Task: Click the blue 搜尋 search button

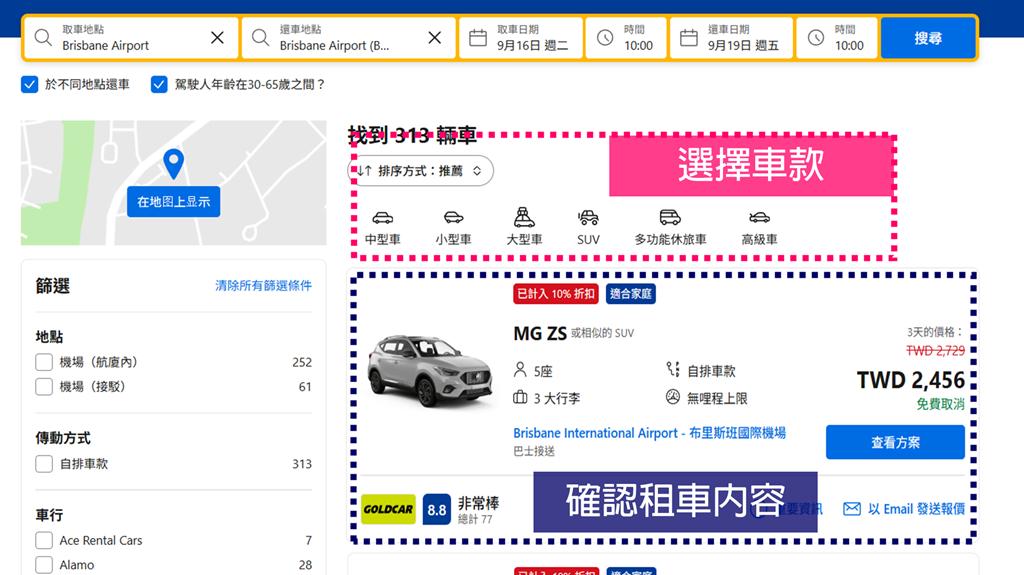Action: click(x=928, y=38)
